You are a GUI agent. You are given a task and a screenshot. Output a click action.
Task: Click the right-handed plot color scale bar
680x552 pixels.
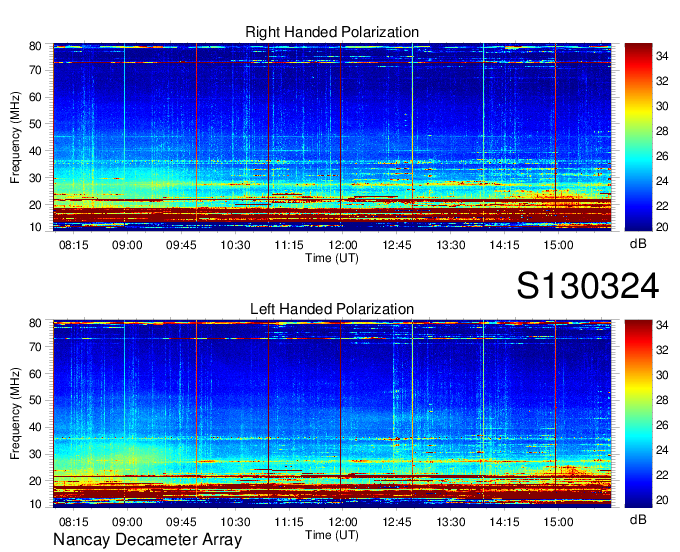click(x=638, y=137)
